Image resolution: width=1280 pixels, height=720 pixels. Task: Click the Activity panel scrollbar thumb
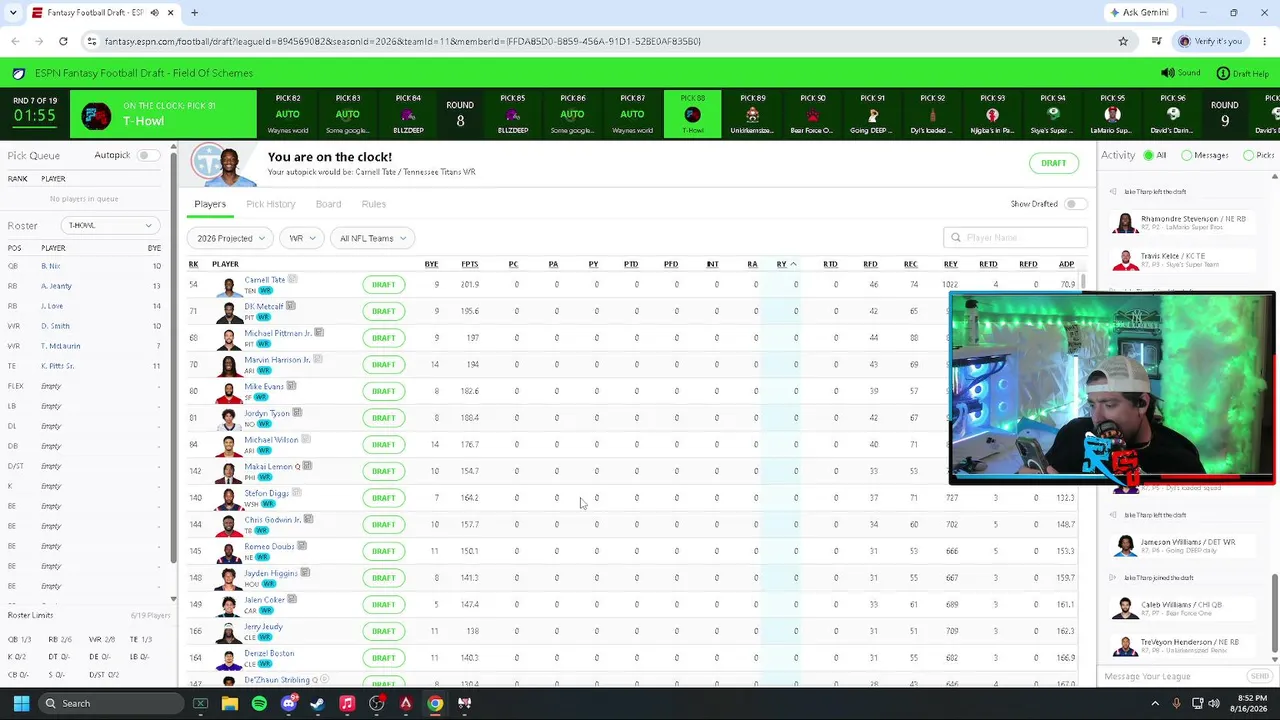point(1275,614)
